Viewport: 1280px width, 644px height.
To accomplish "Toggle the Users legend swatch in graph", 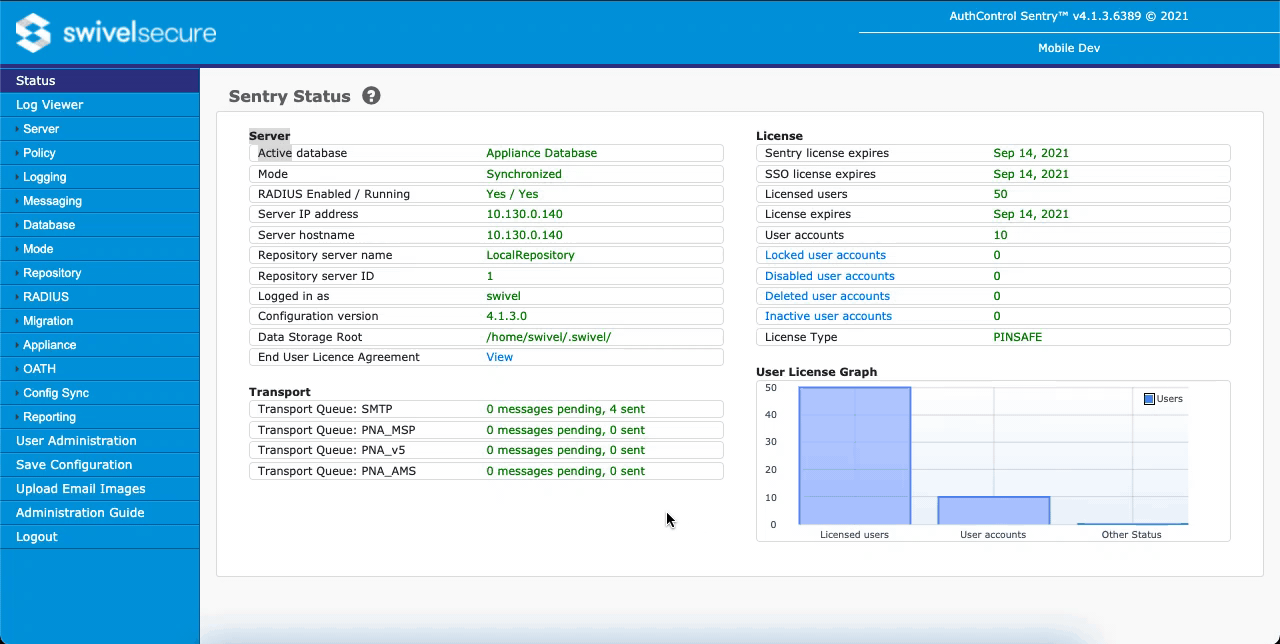I will [1149, 399].
